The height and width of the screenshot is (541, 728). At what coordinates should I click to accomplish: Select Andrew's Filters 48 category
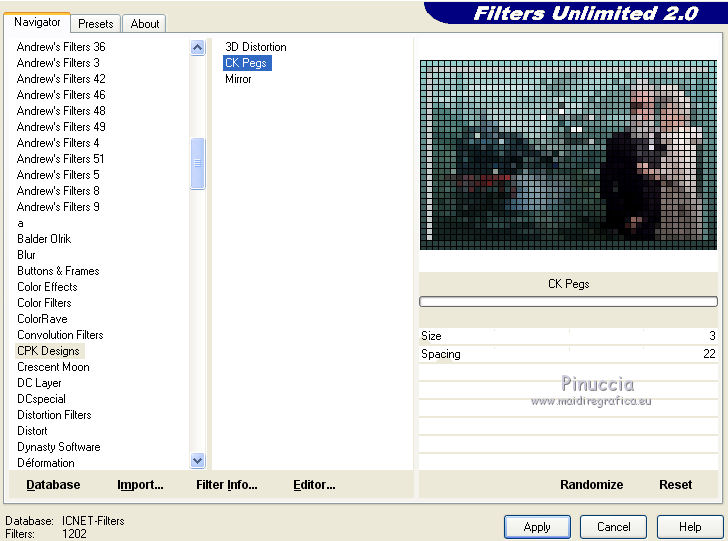[x=61, y=111]
